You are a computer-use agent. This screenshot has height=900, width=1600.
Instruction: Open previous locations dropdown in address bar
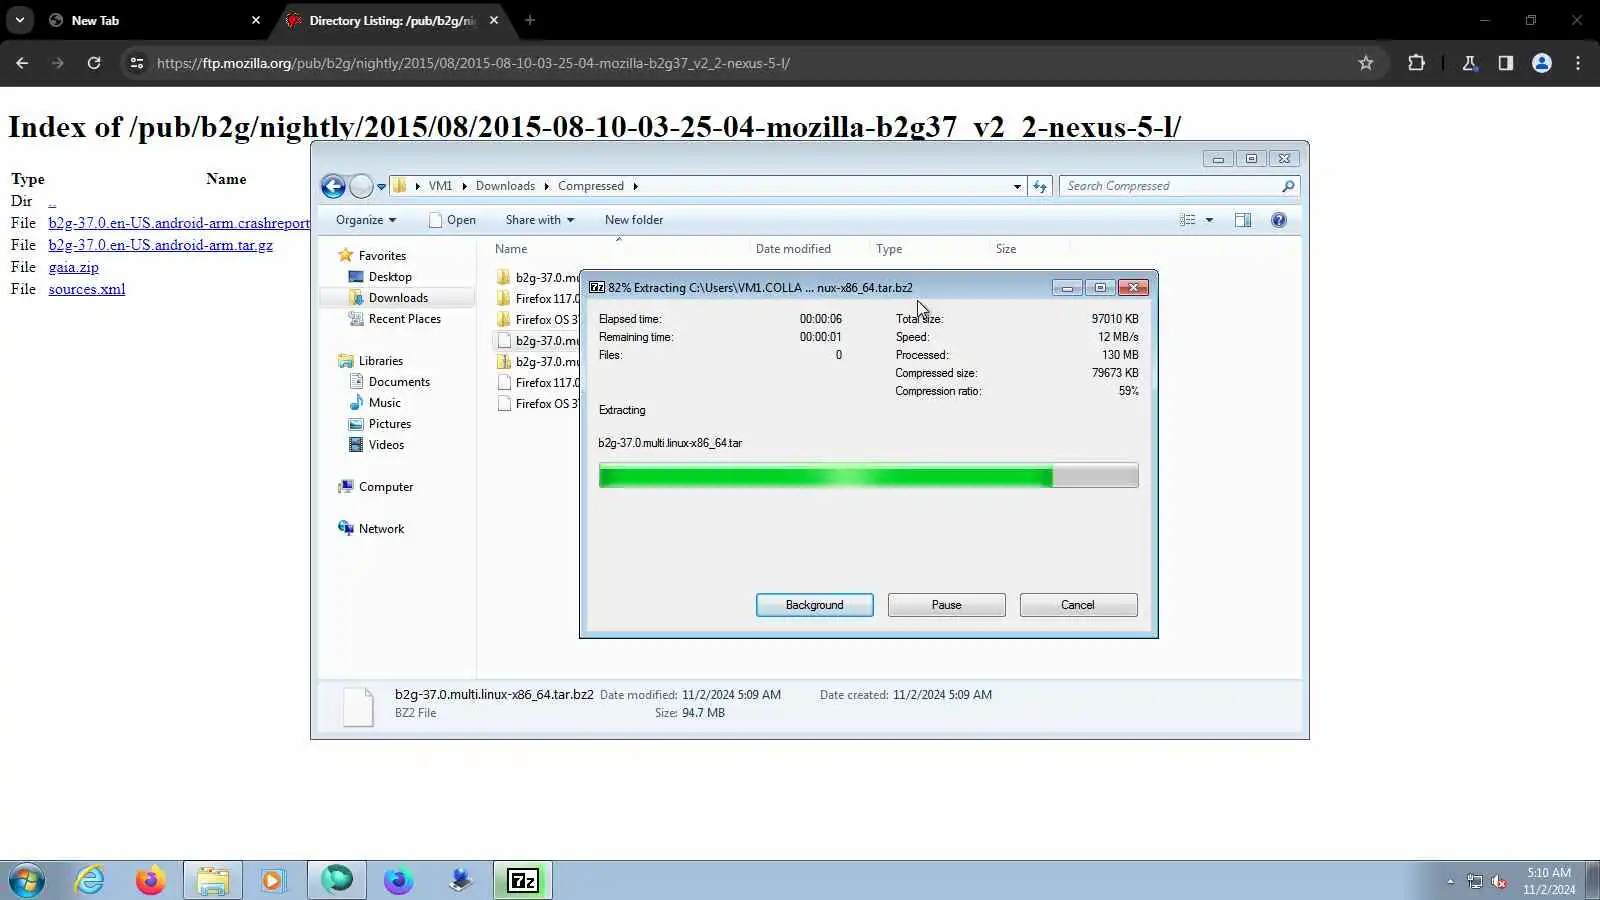coord(1017,187)
